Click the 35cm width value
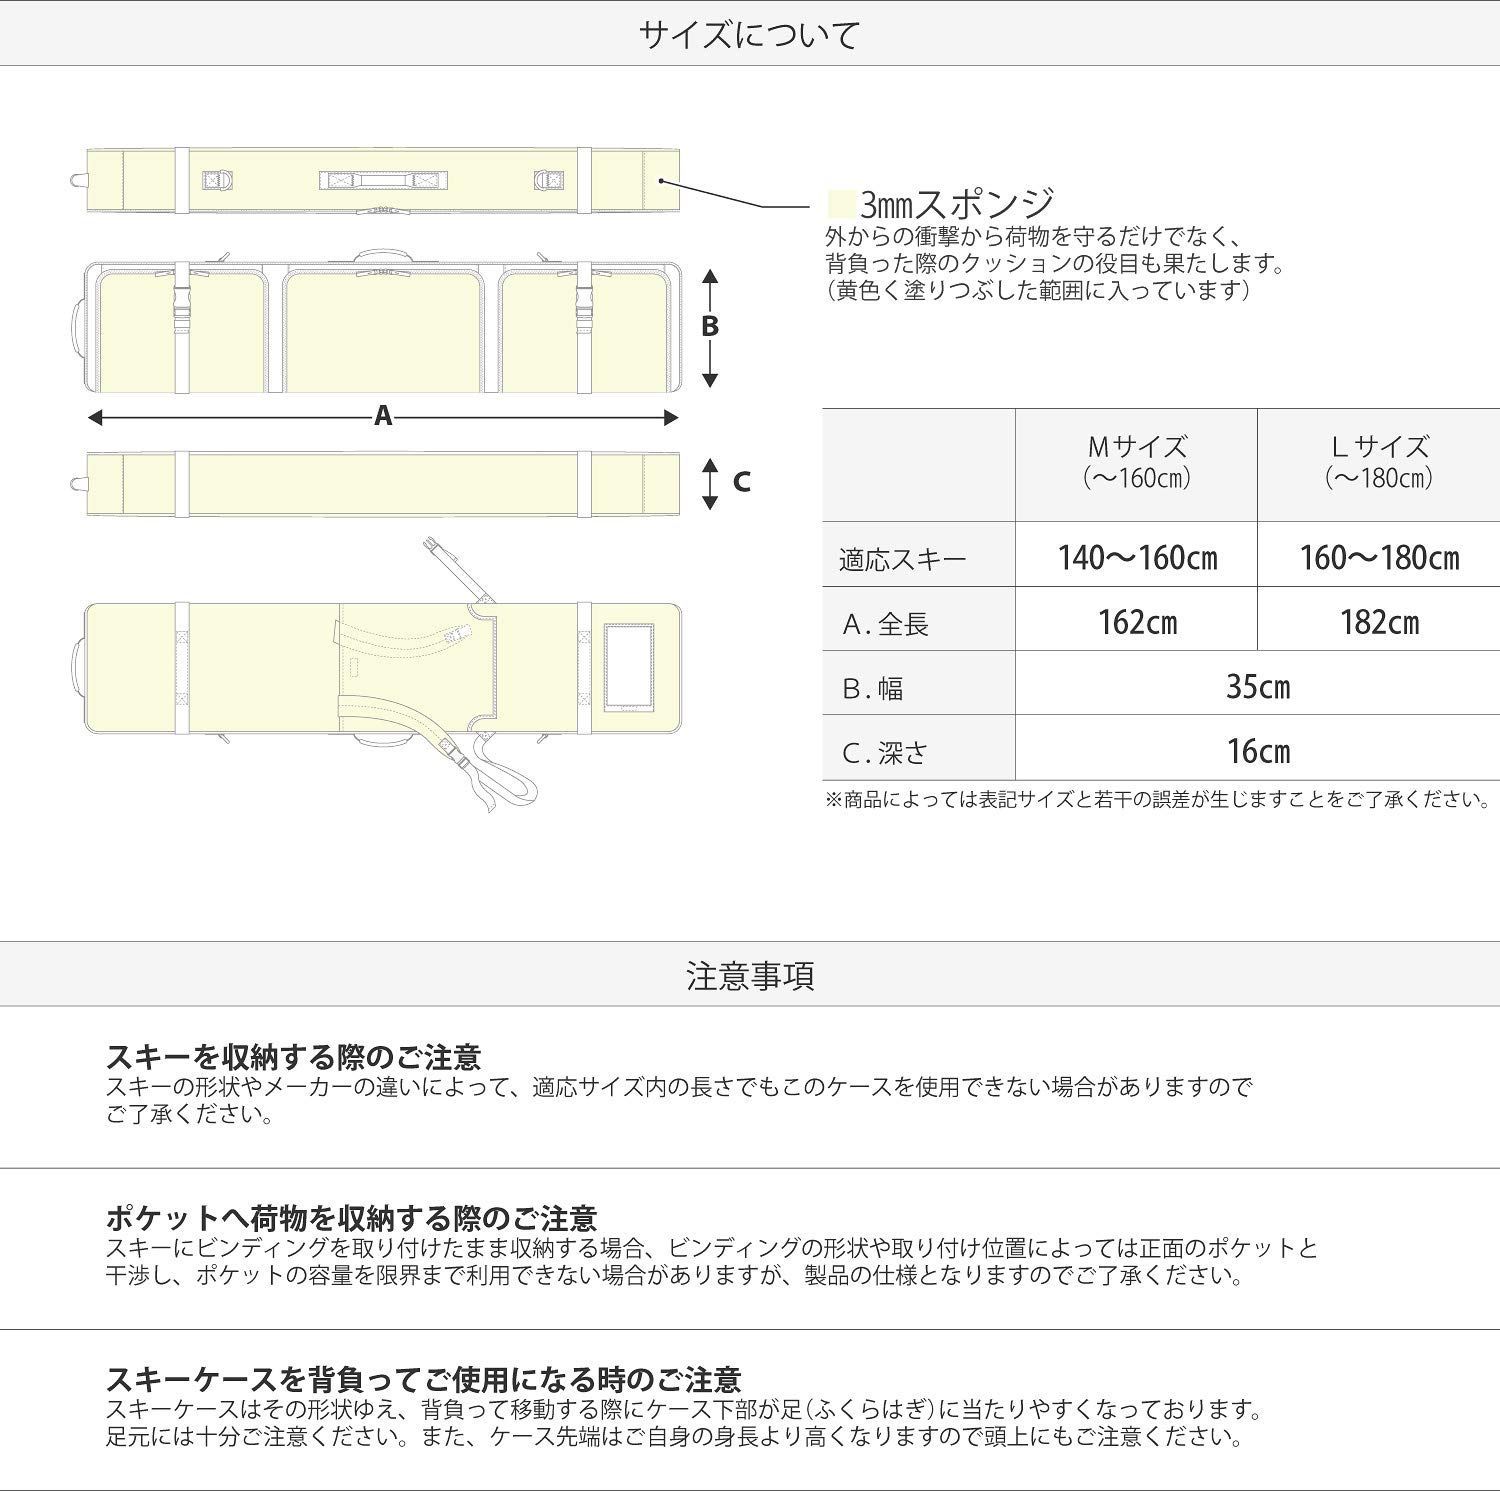This screenshot has height=1491, width=1500. (1257, 686)
